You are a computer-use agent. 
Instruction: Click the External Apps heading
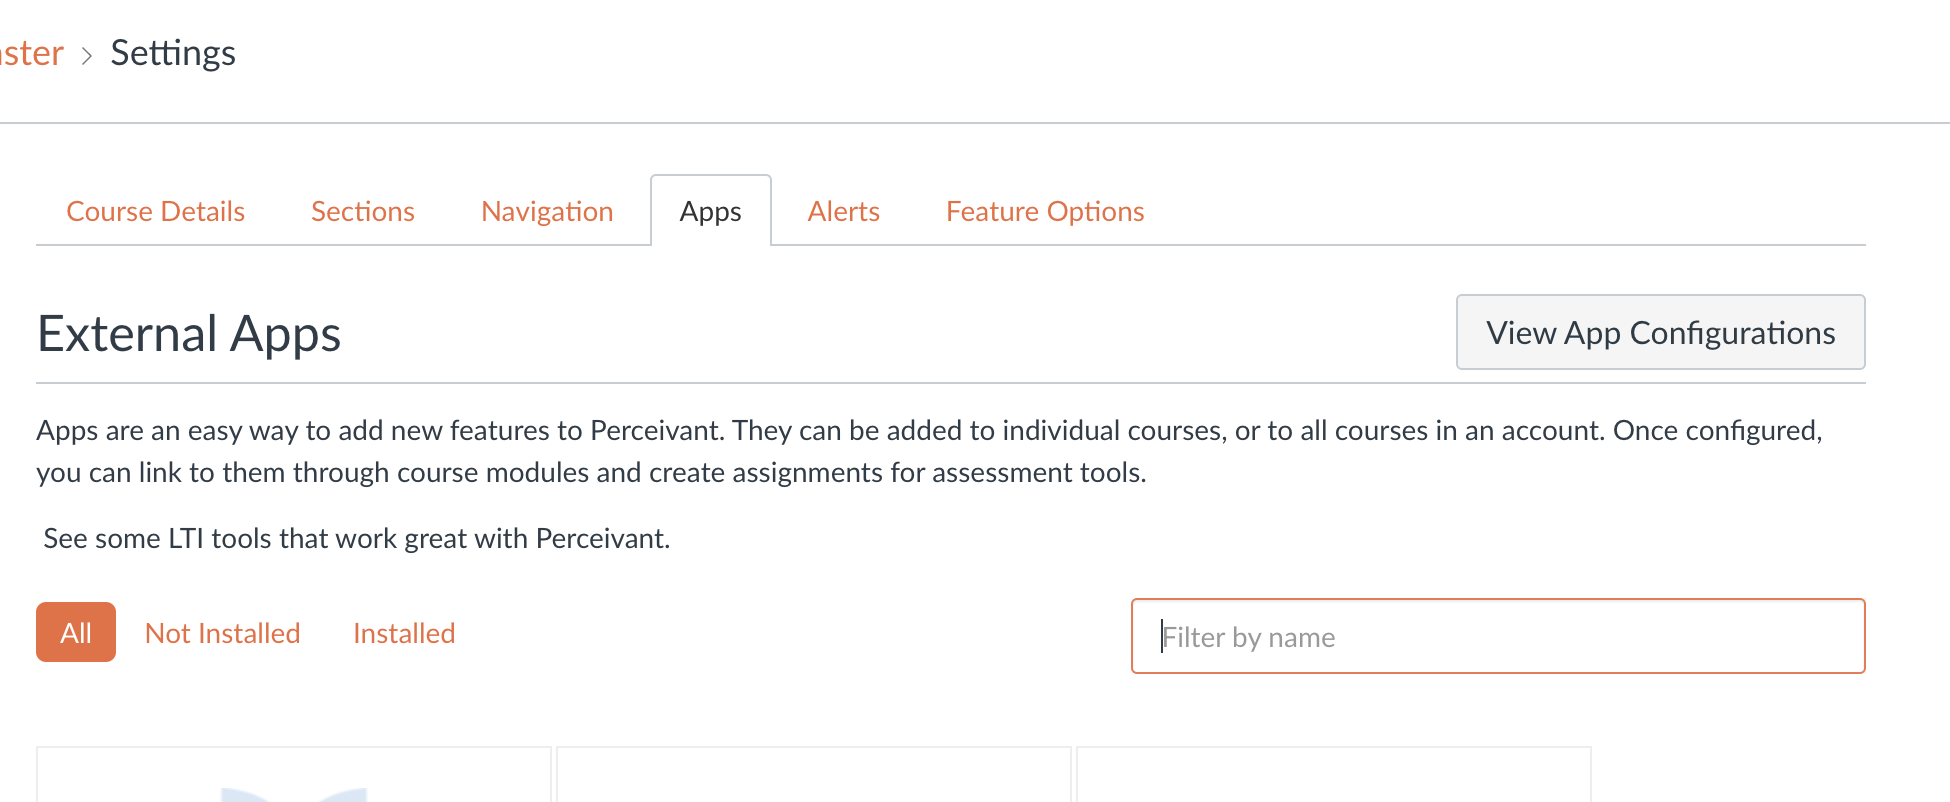[x=189, y=334]
